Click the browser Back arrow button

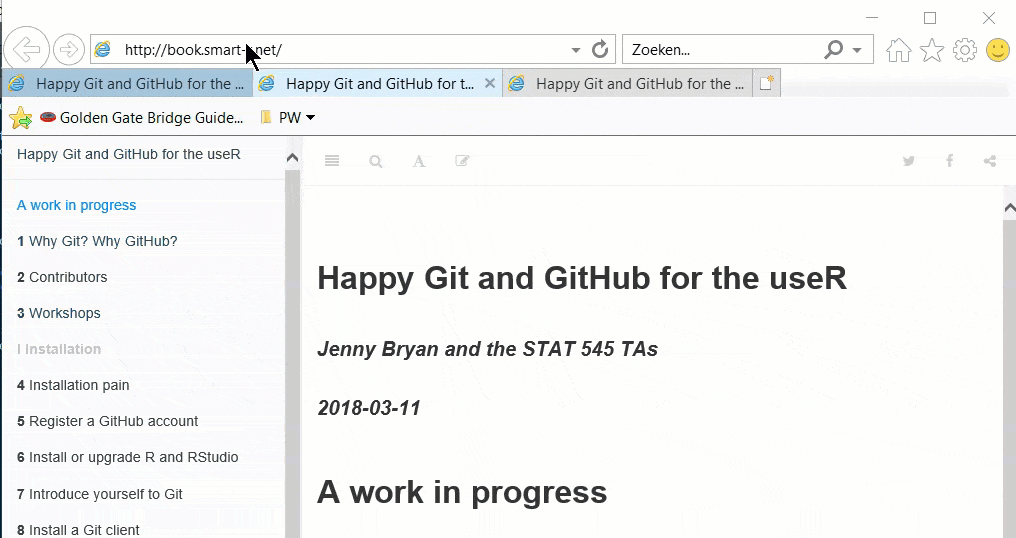pos(27,49)
